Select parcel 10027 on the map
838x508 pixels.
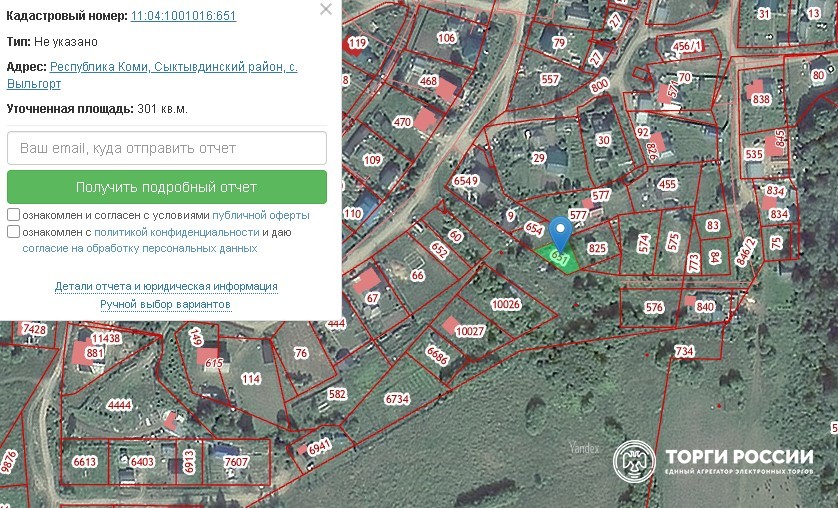pos(469,331)
